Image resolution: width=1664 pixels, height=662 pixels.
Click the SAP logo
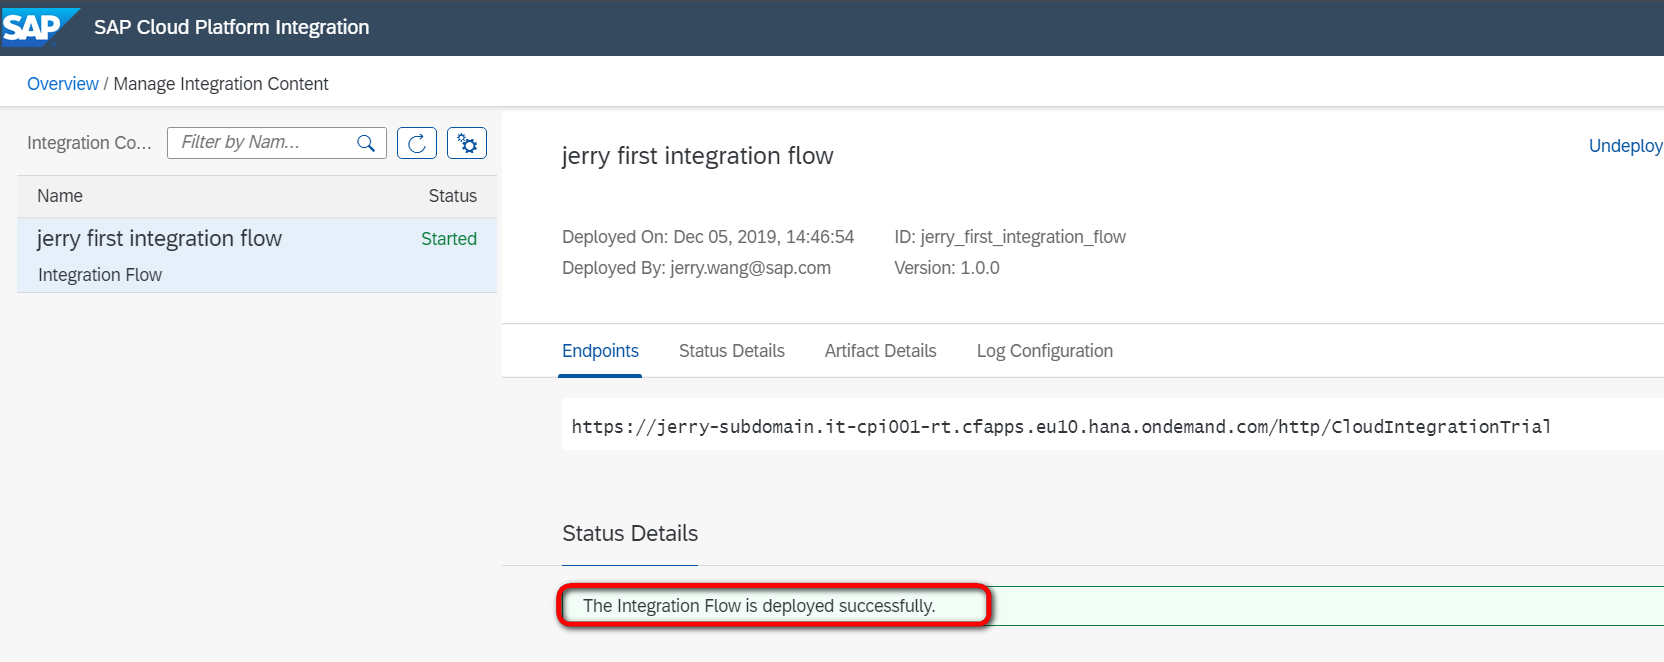coord(36,27)
